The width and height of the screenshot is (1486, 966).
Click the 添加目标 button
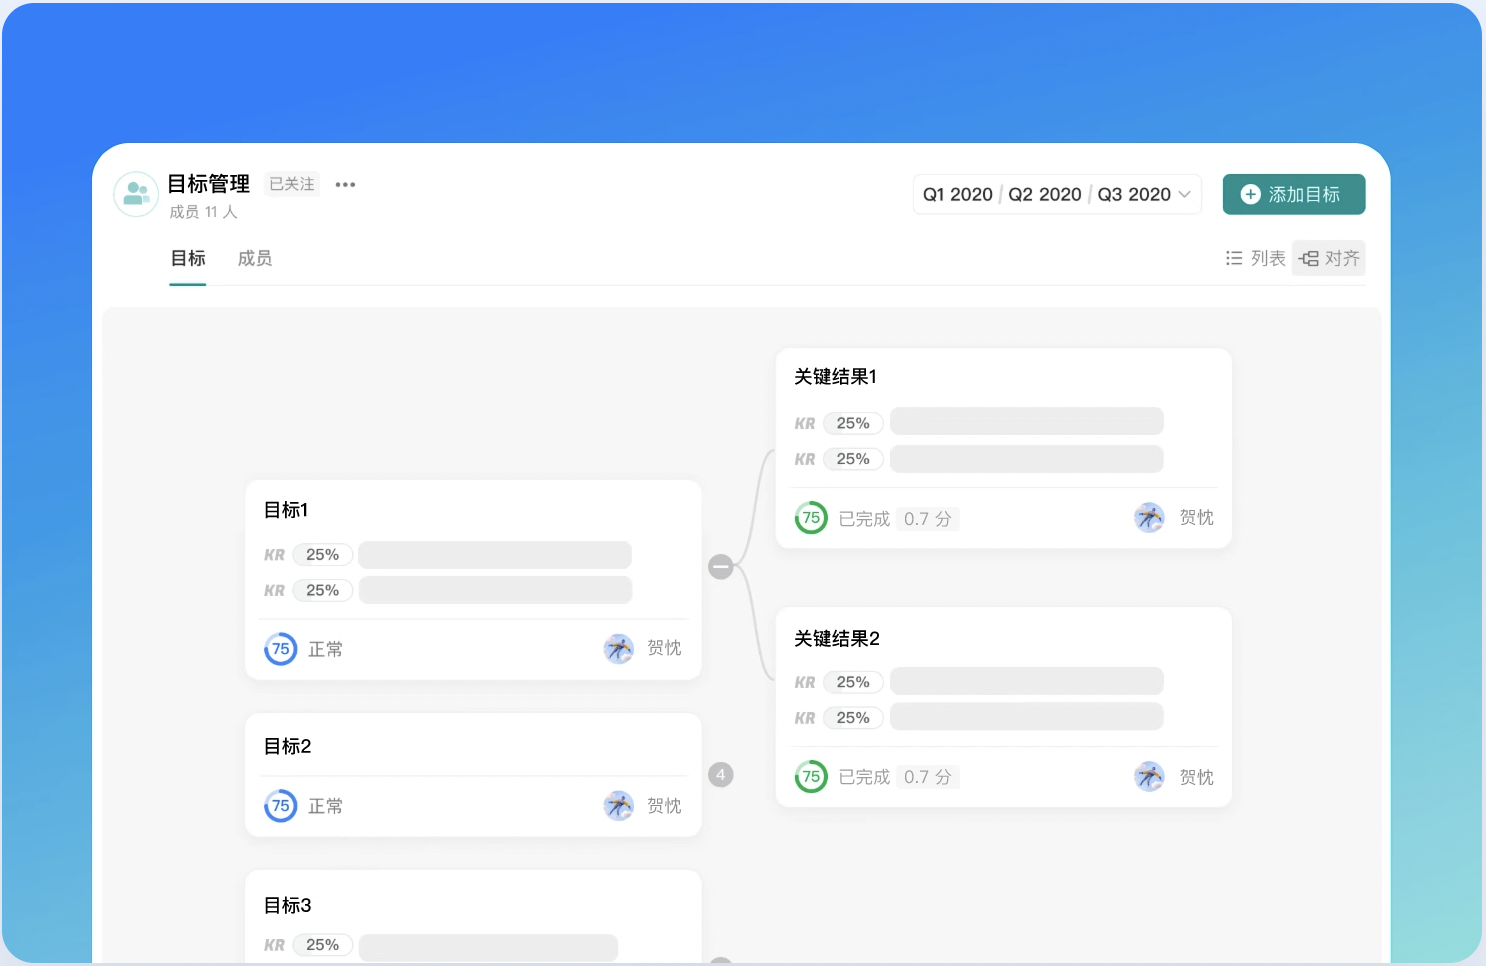(1294, 194)
